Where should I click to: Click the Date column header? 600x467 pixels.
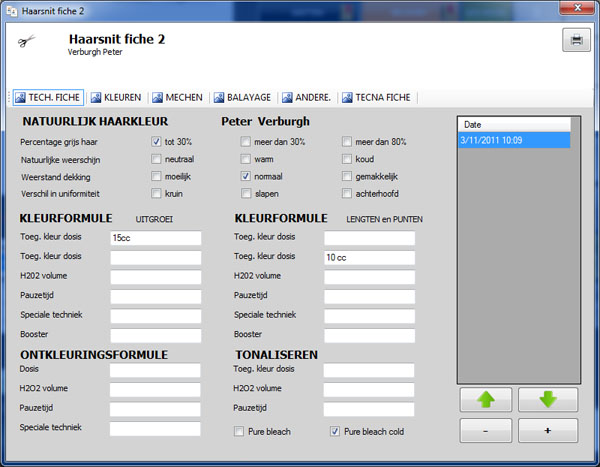pos(514,124)
